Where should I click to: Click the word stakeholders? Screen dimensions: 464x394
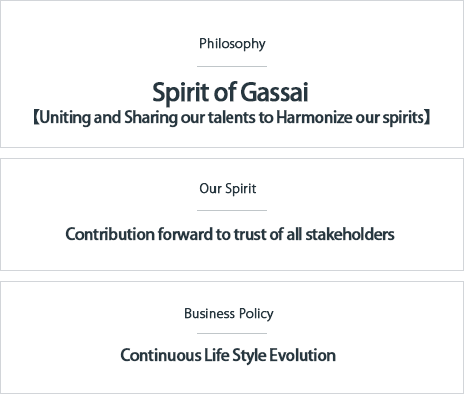tap(350, 234)
